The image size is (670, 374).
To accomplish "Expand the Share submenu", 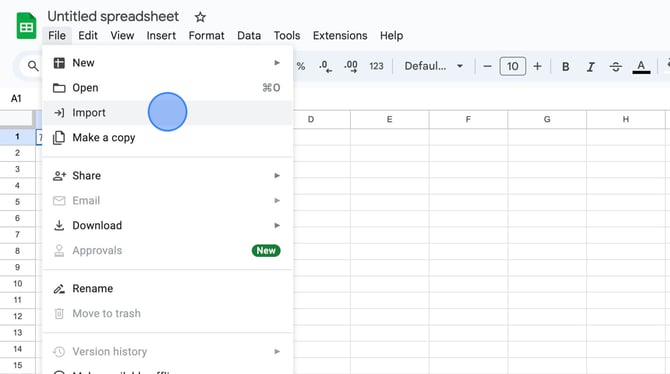I will 168,176.
